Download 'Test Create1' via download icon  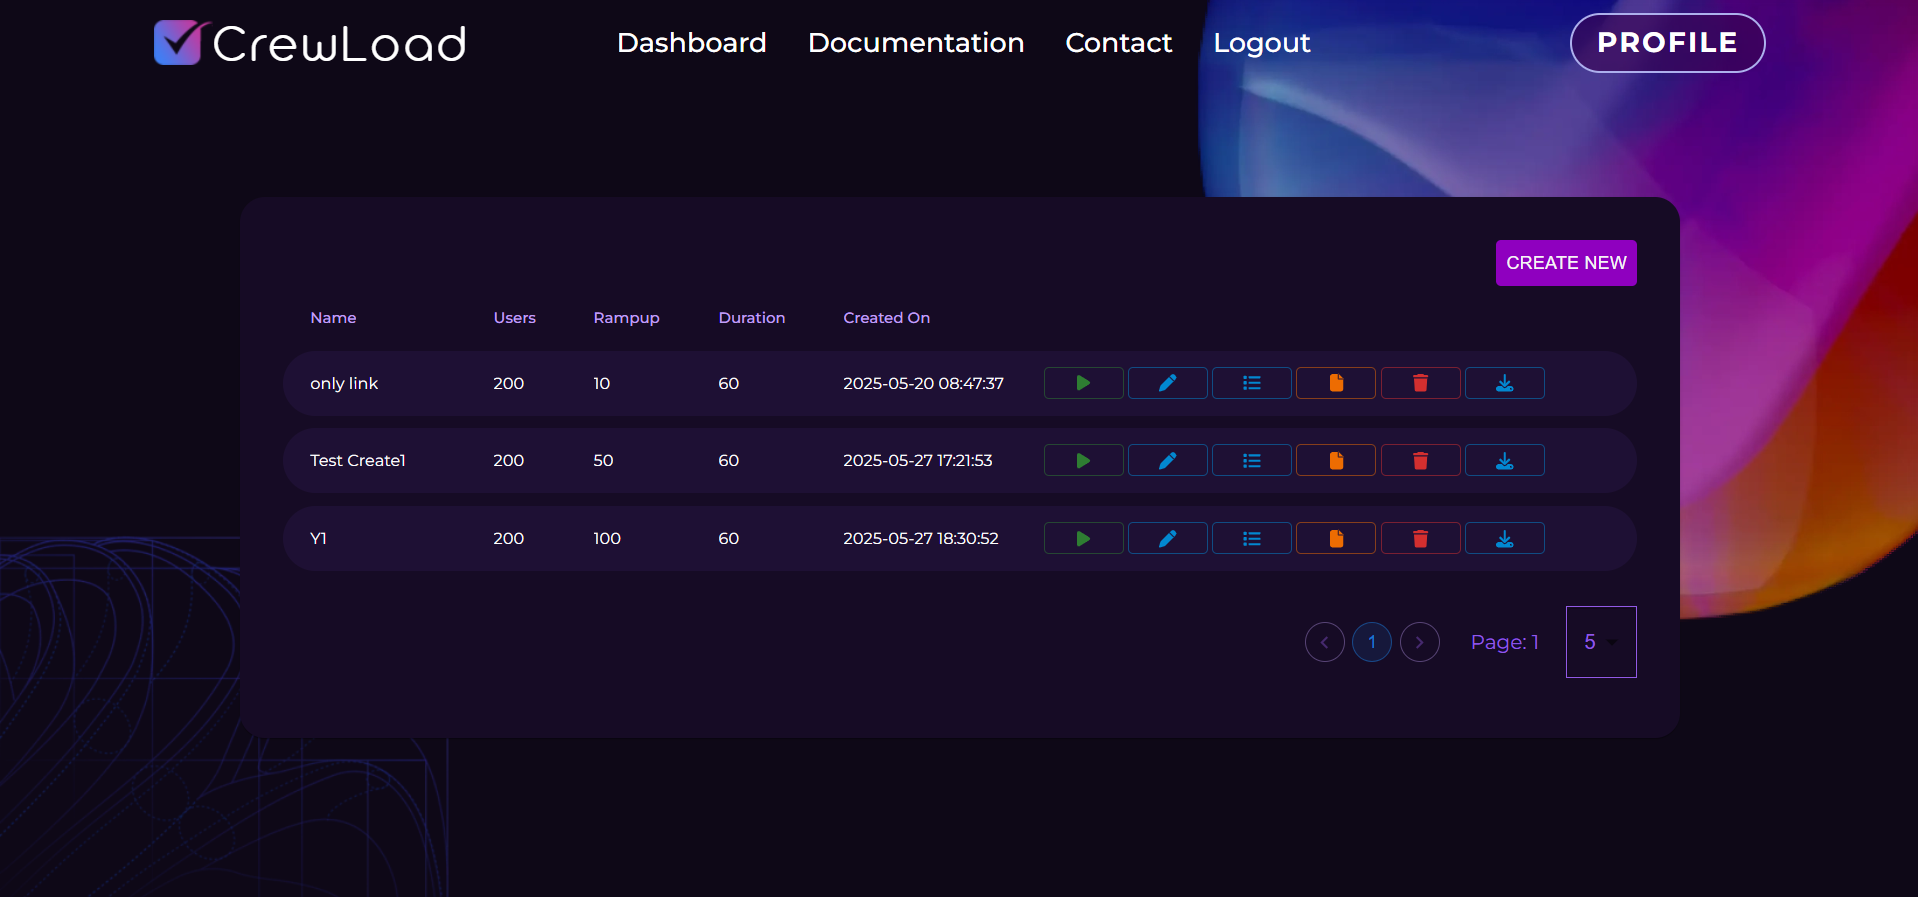coord(1505,460)
